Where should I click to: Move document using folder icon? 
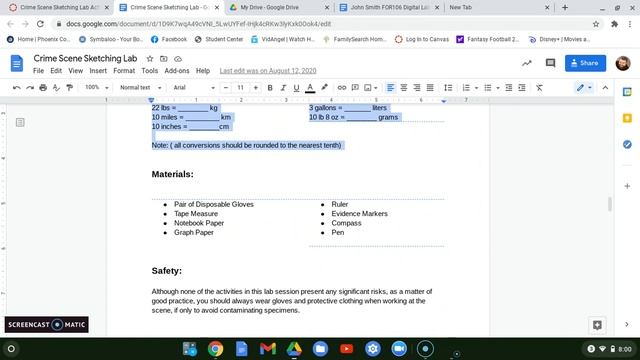pyautogui.click(x=164, y=59)
